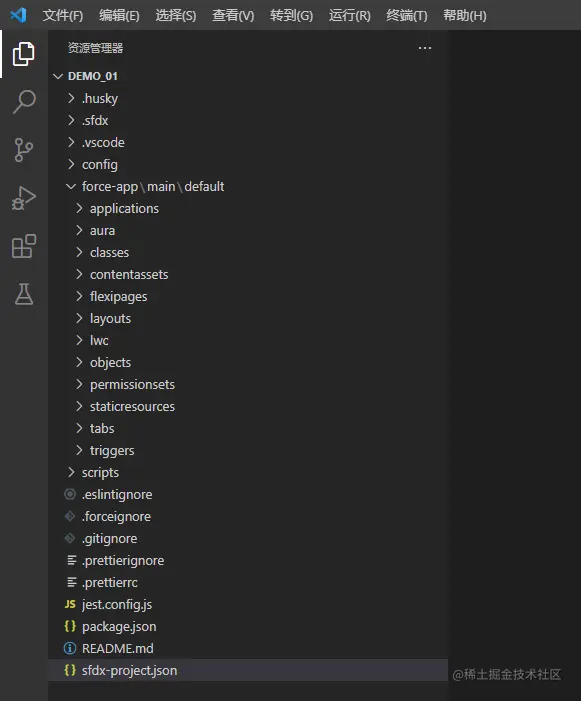Click the DEMO_01 project name

93,76
